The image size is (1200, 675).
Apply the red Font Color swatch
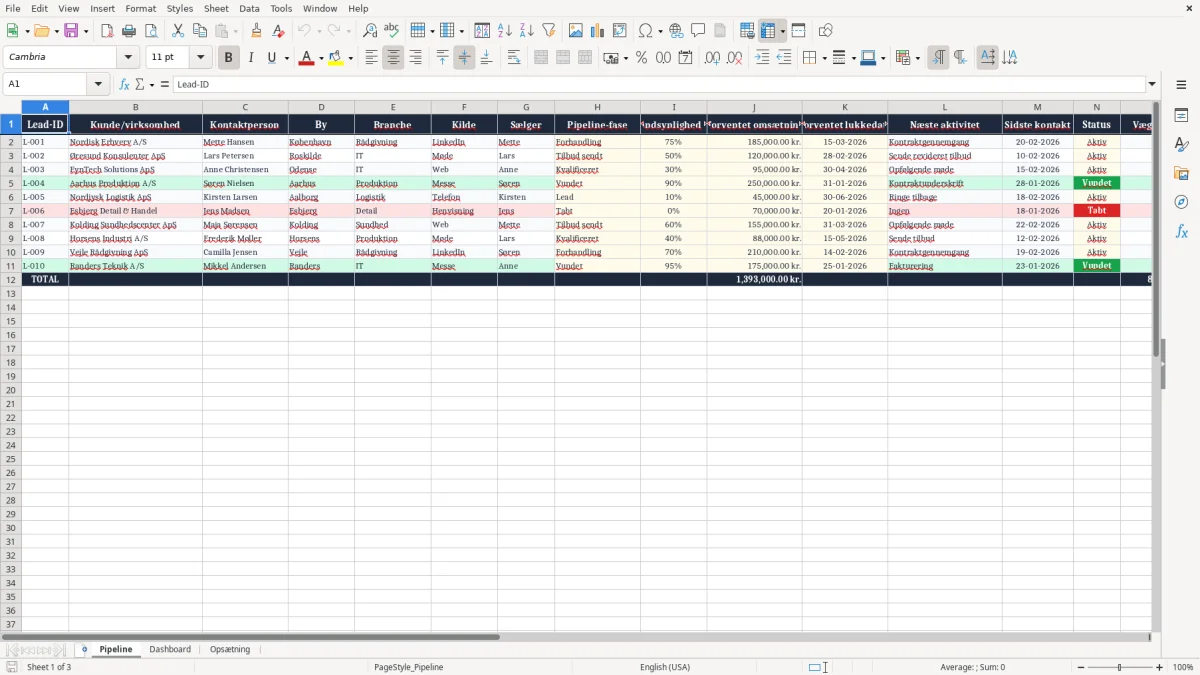tap(307, 58)
